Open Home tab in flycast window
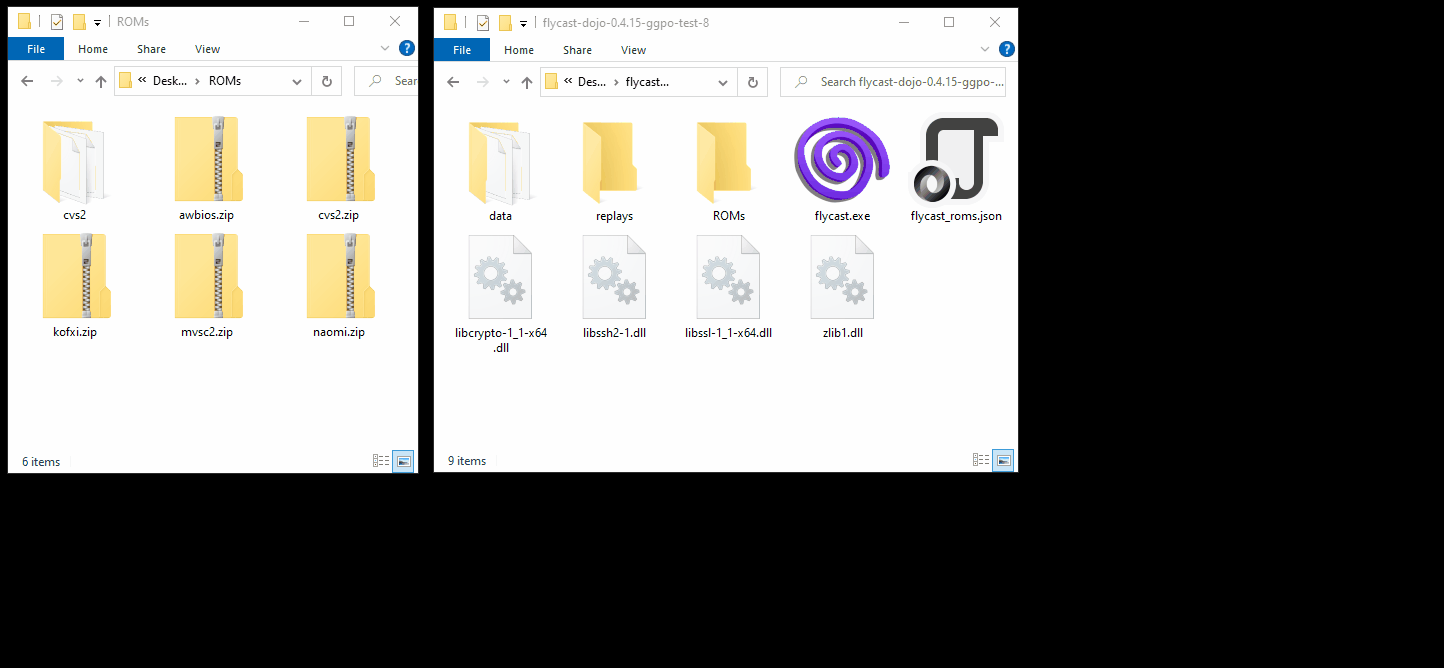Viewport: 1444px width, 668px height. pos(519,49)
